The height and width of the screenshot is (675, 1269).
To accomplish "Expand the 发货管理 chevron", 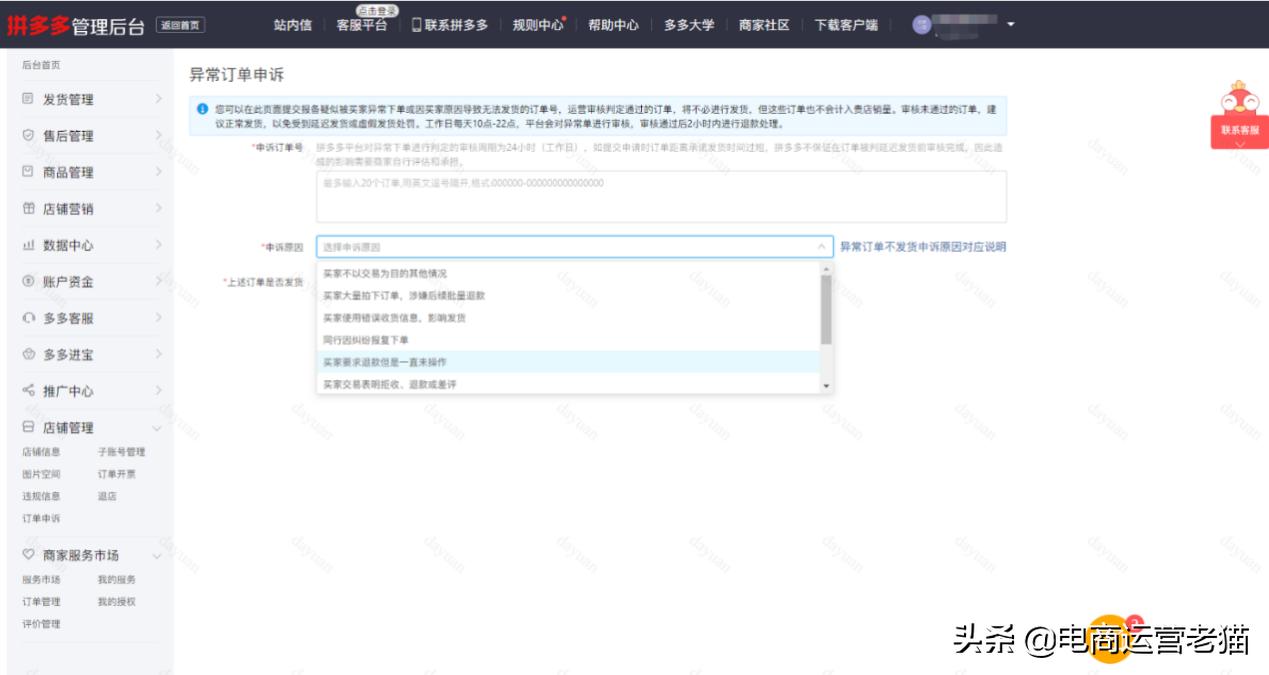I will click(x=158, y=99).
